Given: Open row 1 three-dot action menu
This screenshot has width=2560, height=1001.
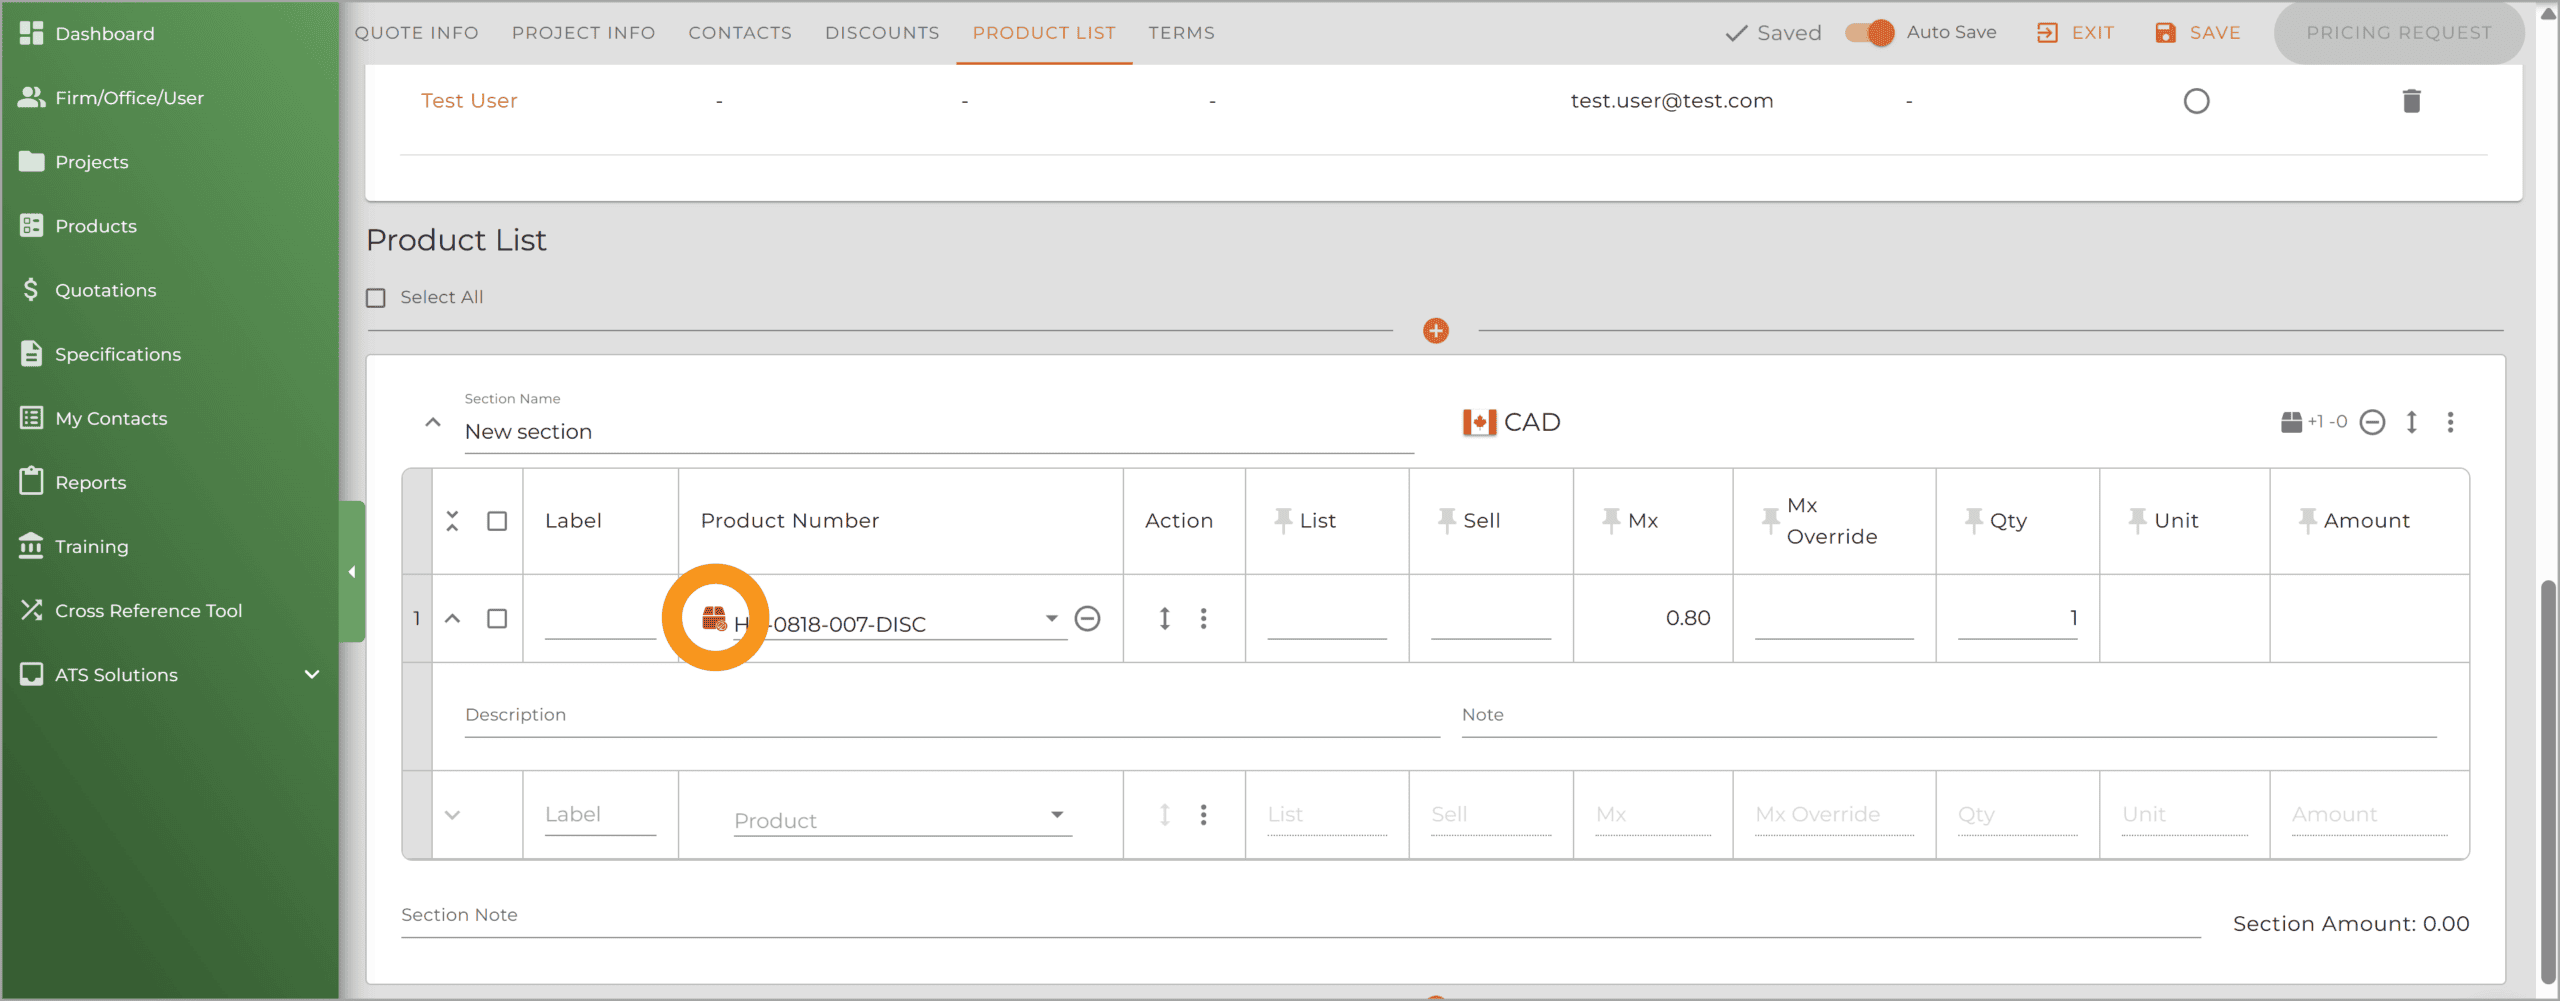Looking at the screenshot, I should click(1203, 619).
